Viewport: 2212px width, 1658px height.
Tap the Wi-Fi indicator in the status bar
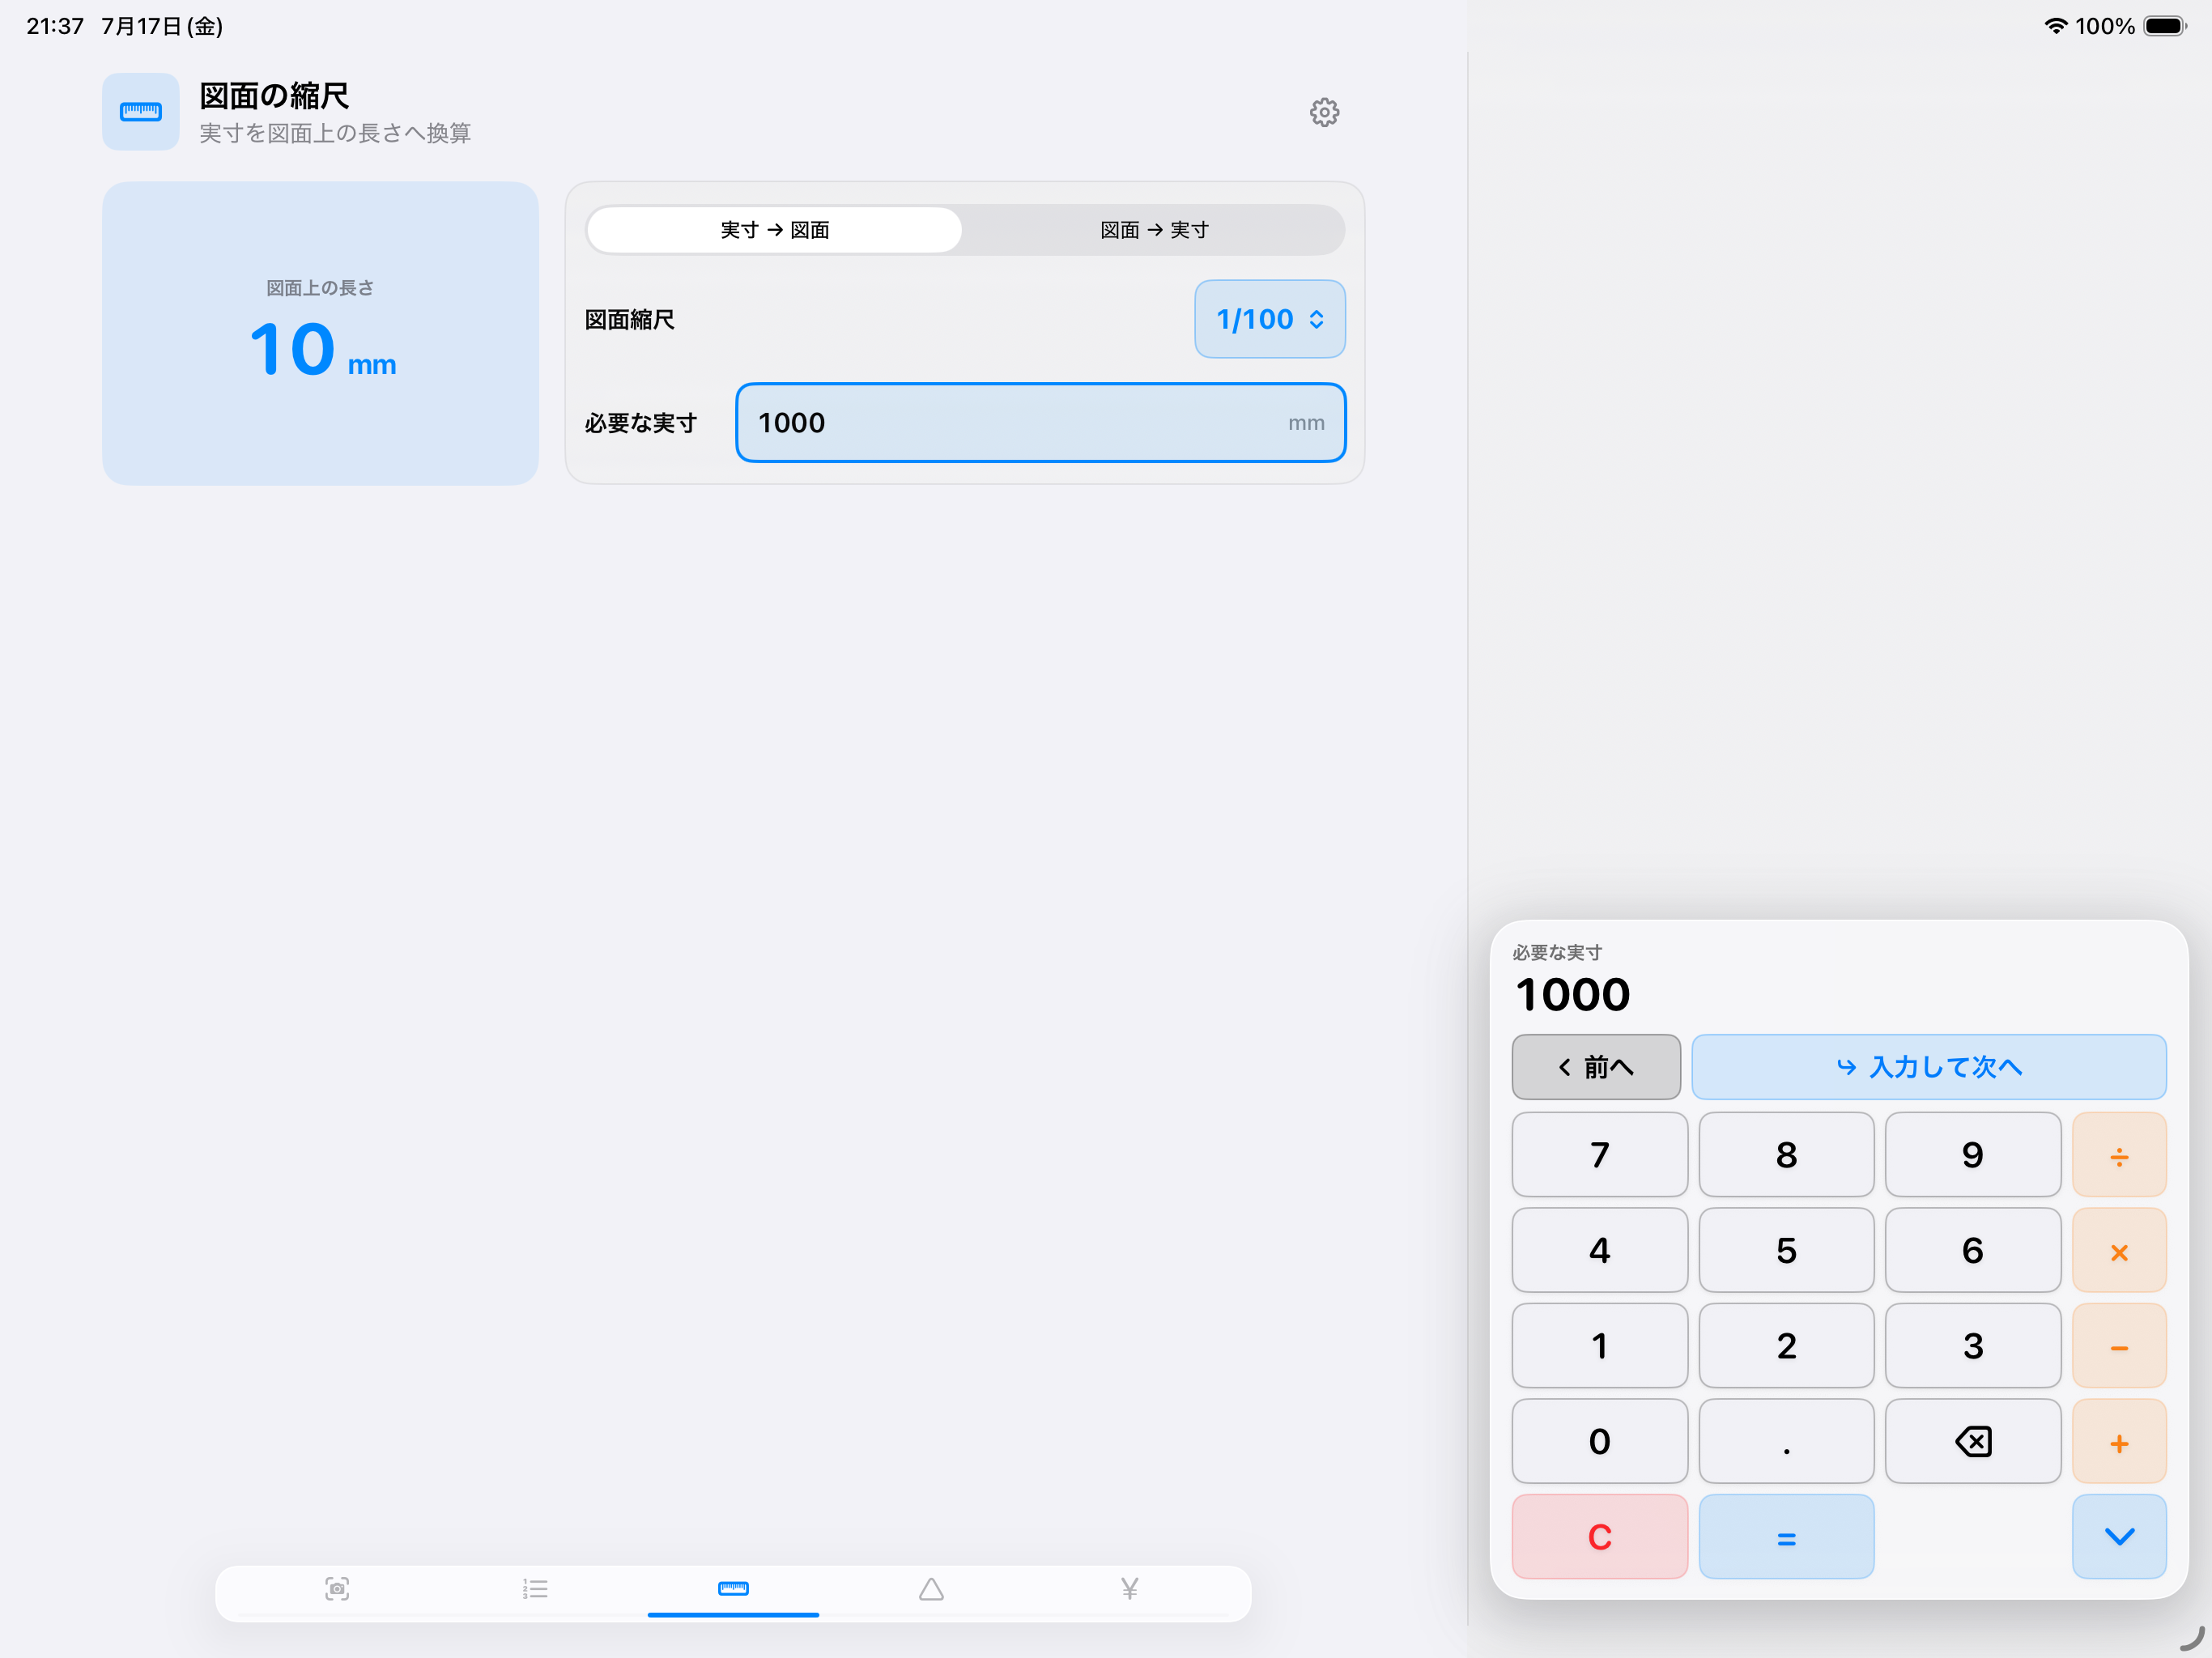[2054, 26]
